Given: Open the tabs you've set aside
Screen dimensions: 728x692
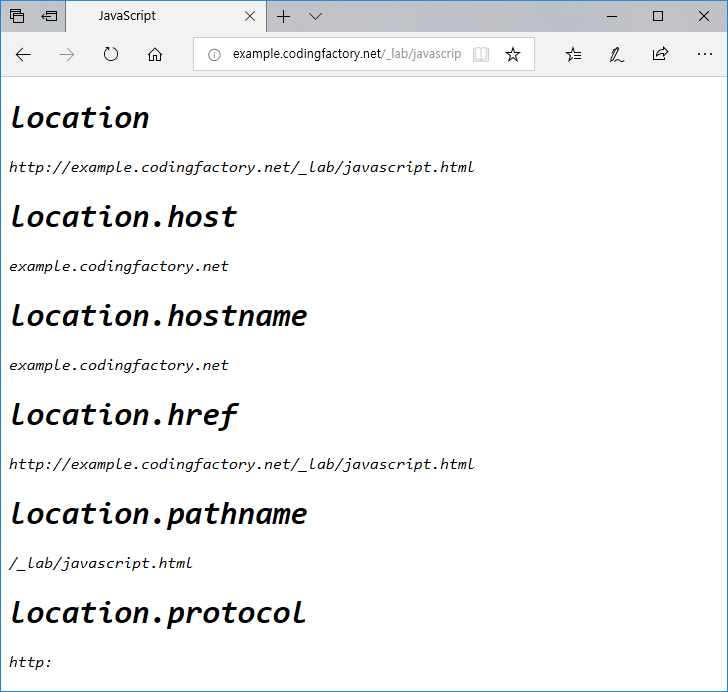Looking at the screenshot, I should pos(17,16).
